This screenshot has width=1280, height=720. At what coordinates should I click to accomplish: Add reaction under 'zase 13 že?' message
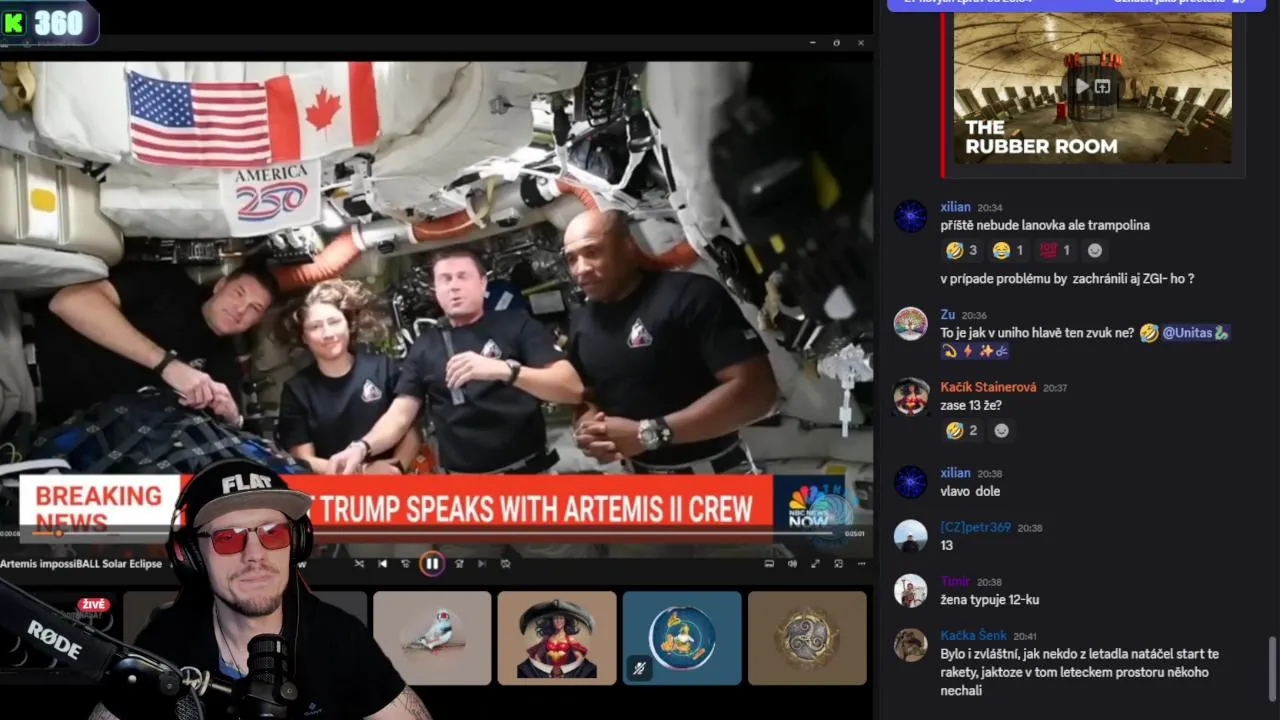click(1001, 431)
